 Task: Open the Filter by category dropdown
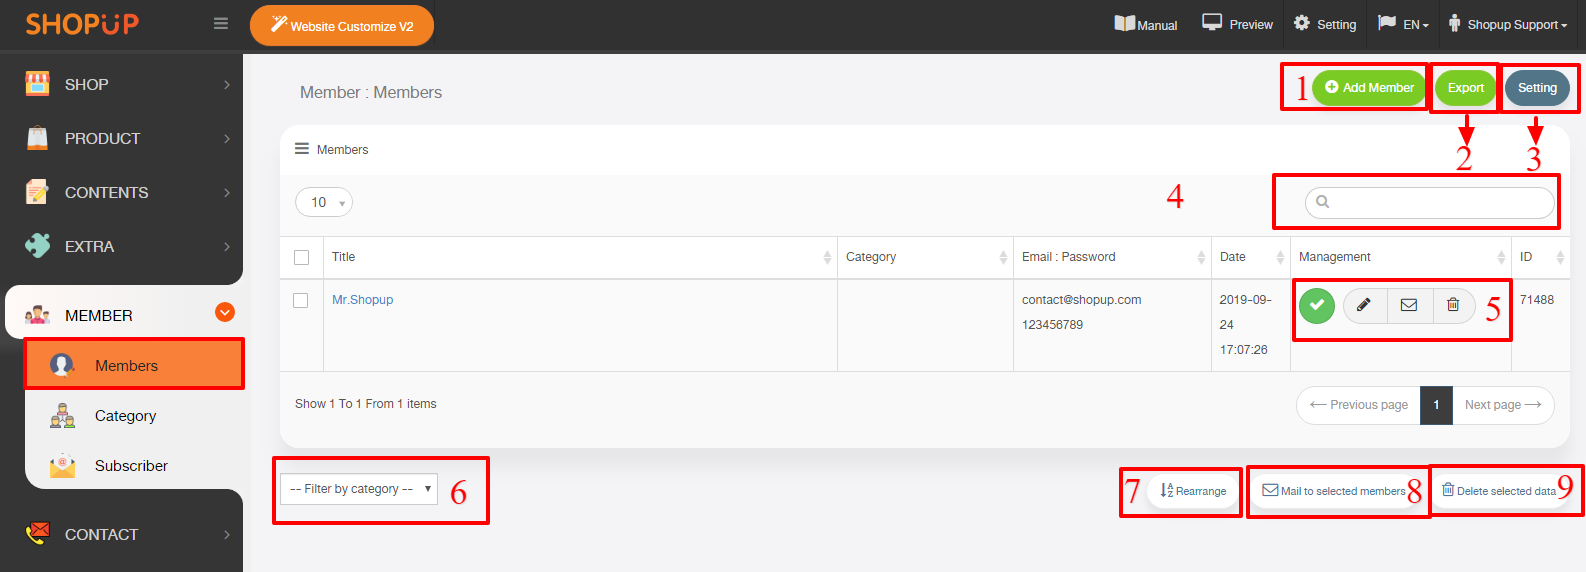pyautogui.click(x=359, y=489)
